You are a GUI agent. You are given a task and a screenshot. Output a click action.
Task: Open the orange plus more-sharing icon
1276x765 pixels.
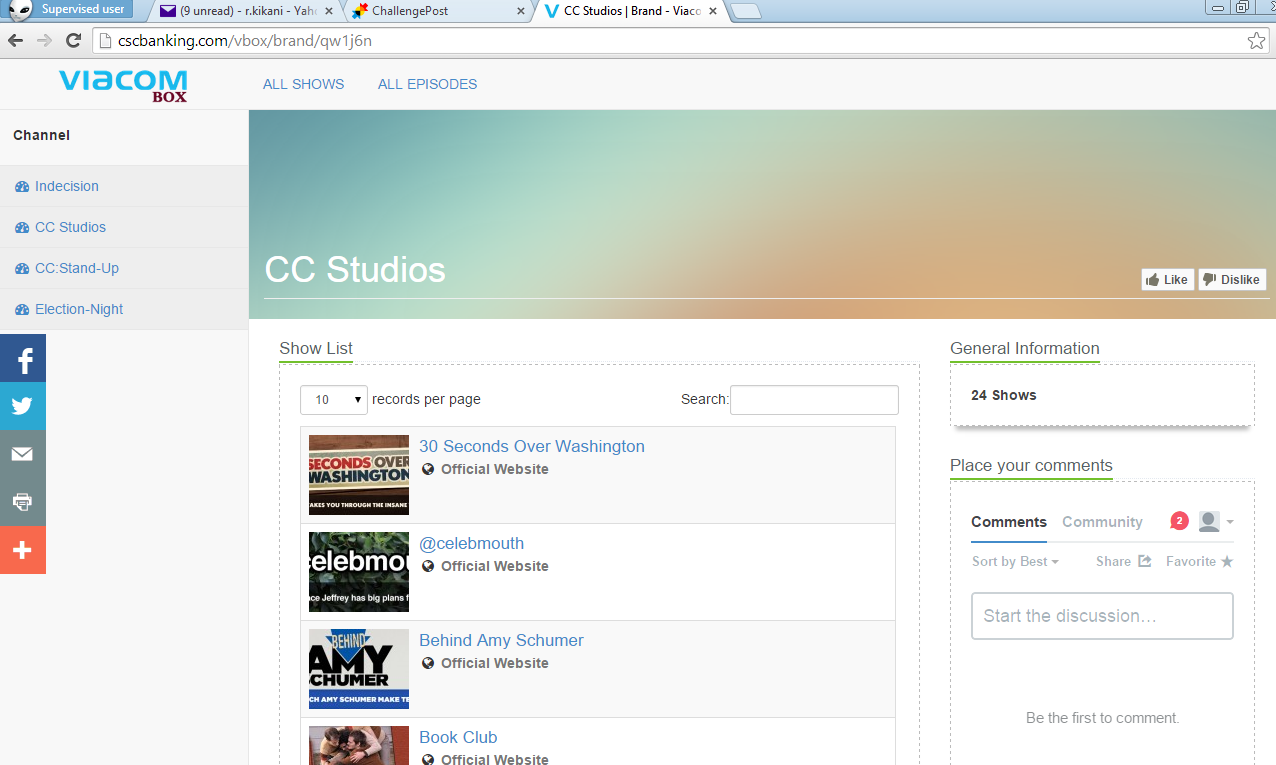tap(23, 550)
